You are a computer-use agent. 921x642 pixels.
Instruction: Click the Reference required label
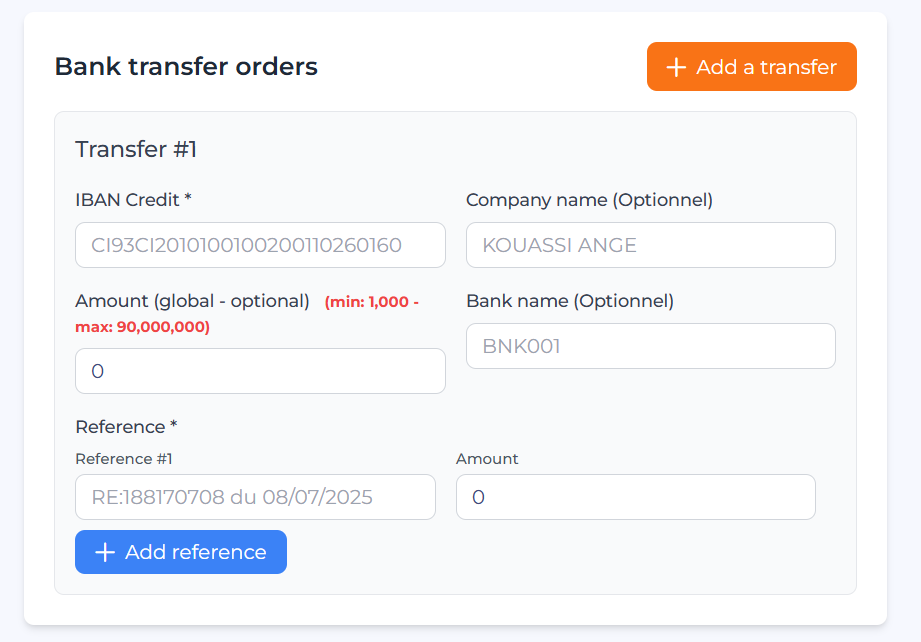[x=126, y=426]
